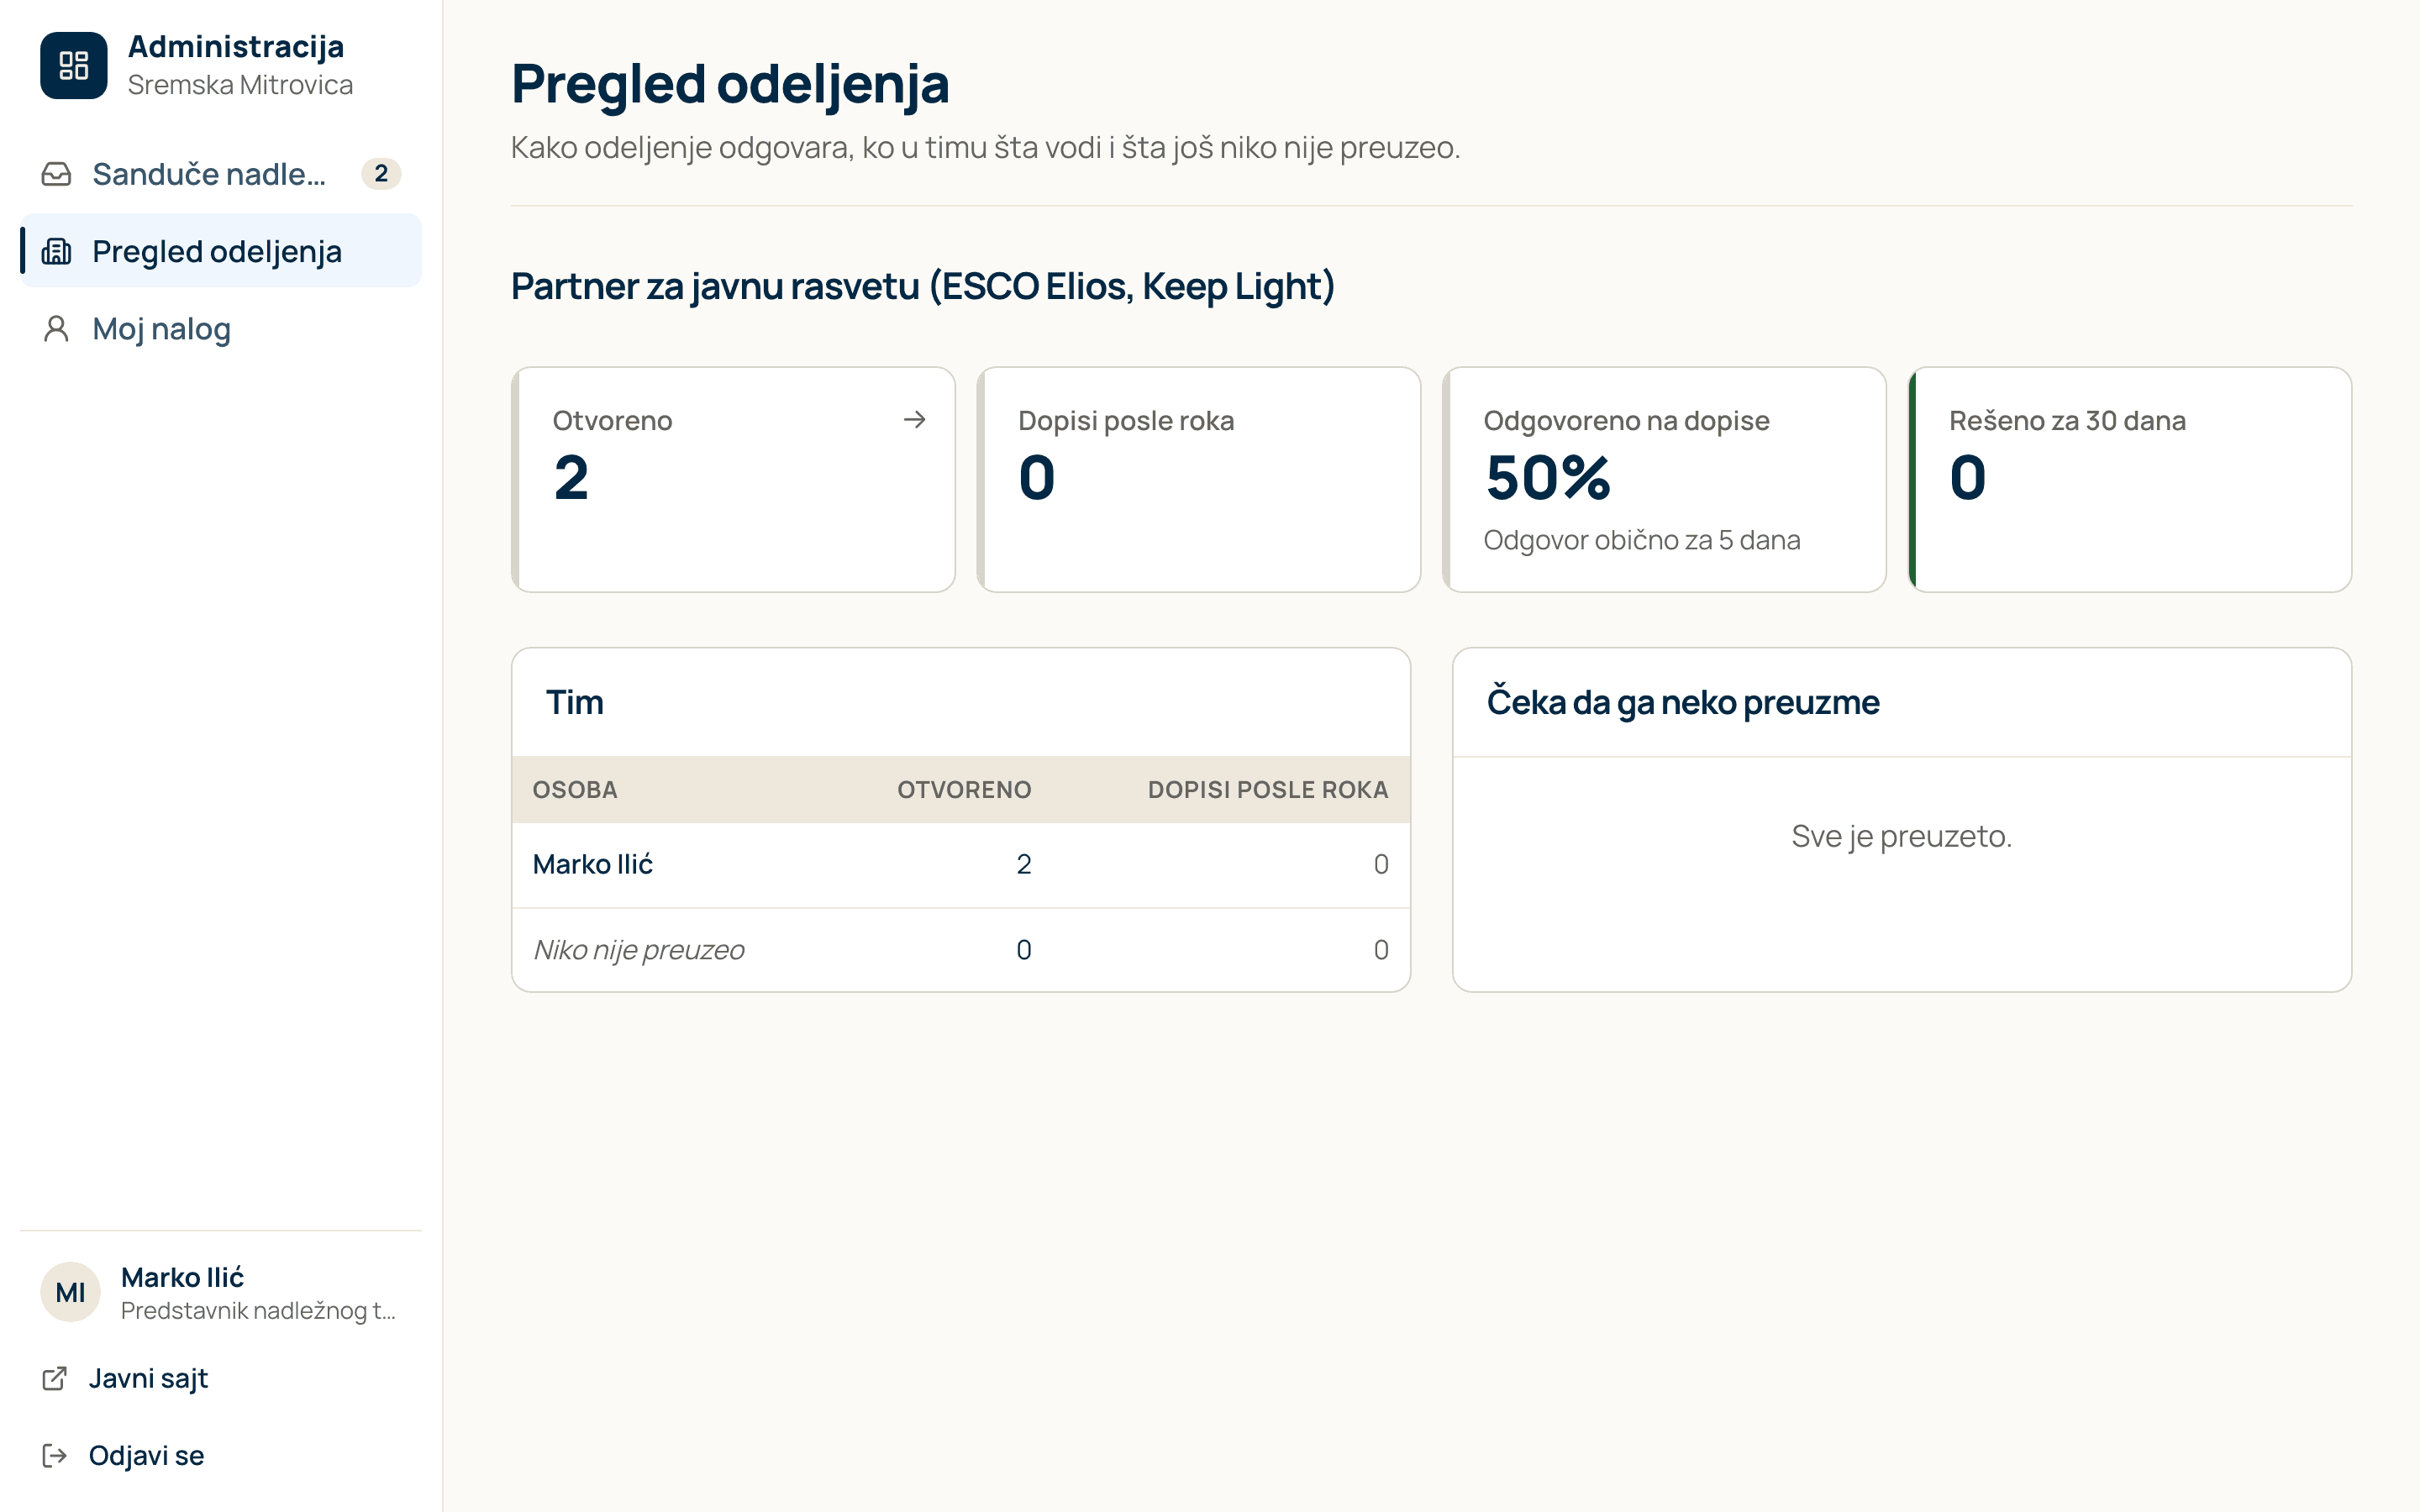The width and height of the screenshot is (2420, 1512).
Task: Select Pregled odeljenja in sidebar
Action: (x=221, y=251)
